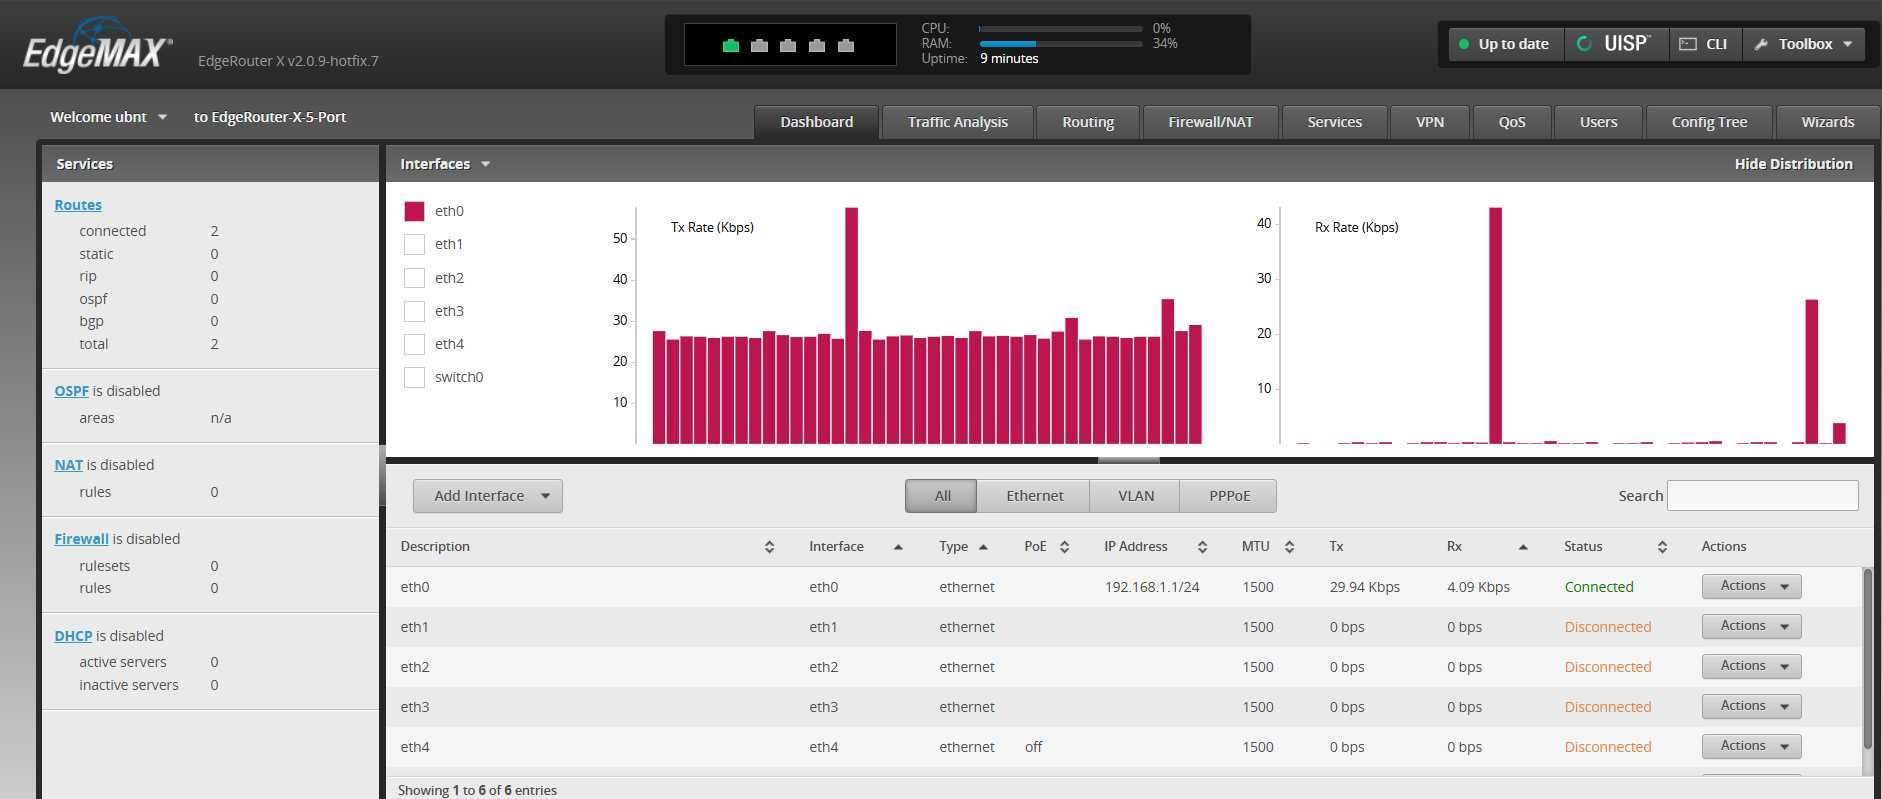Image resolution: width=1882 pixels, height=799 pixels.
Task: Sort table by Description column arrows
Action: (x=769, y=547)
